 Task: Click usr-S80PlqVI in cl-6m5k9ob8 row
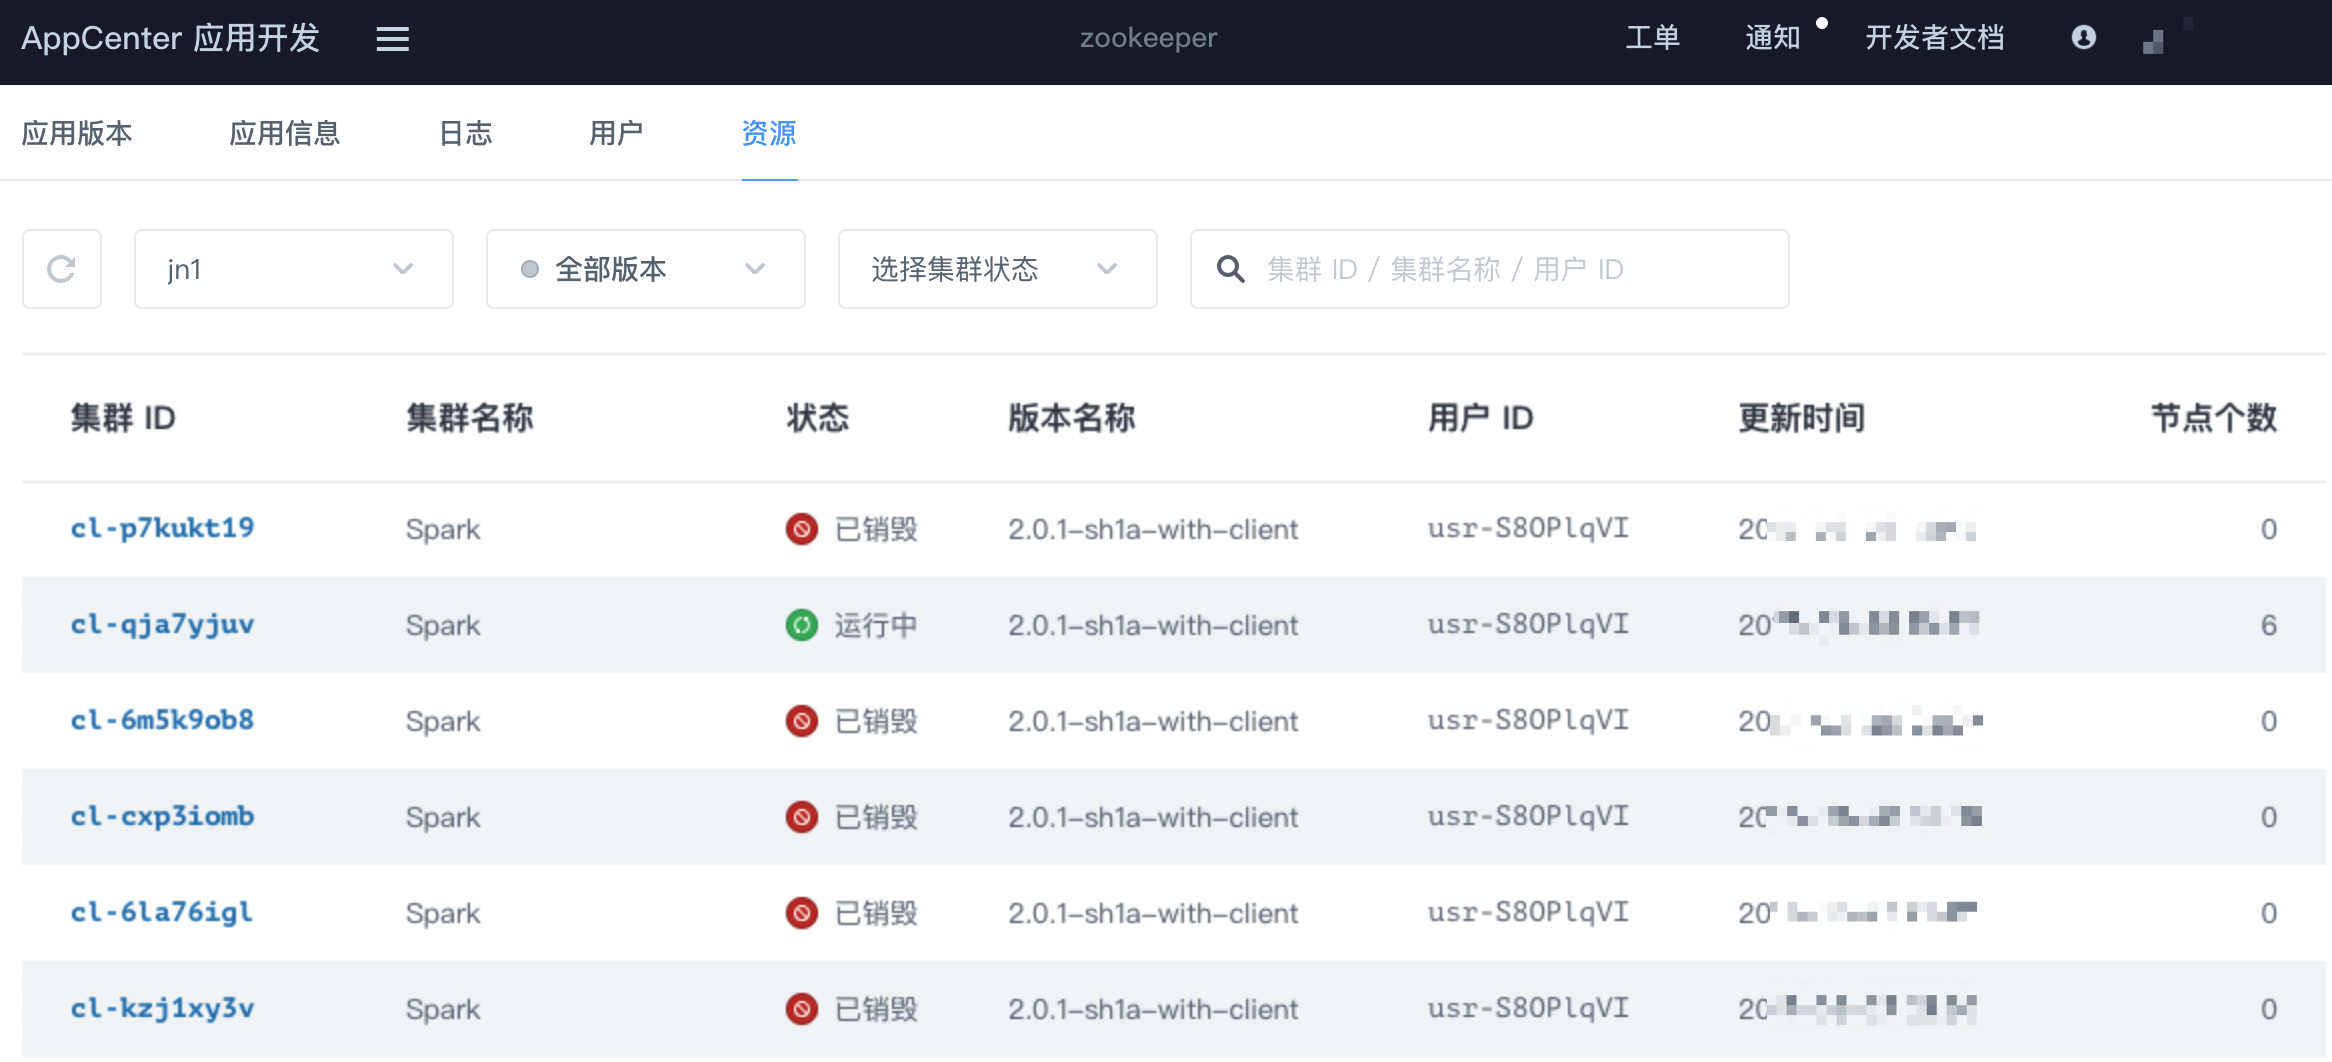1528,721
